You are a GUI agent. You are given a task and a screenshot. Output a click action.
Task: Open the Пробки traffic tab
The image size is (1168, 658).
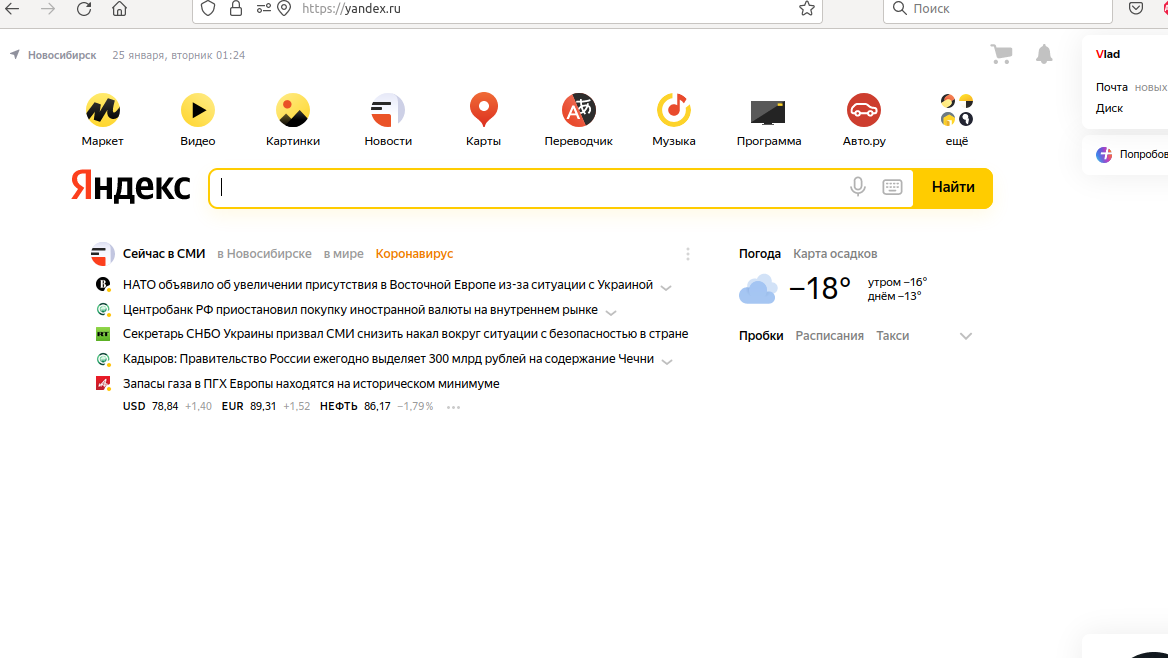tap(761, 336)
